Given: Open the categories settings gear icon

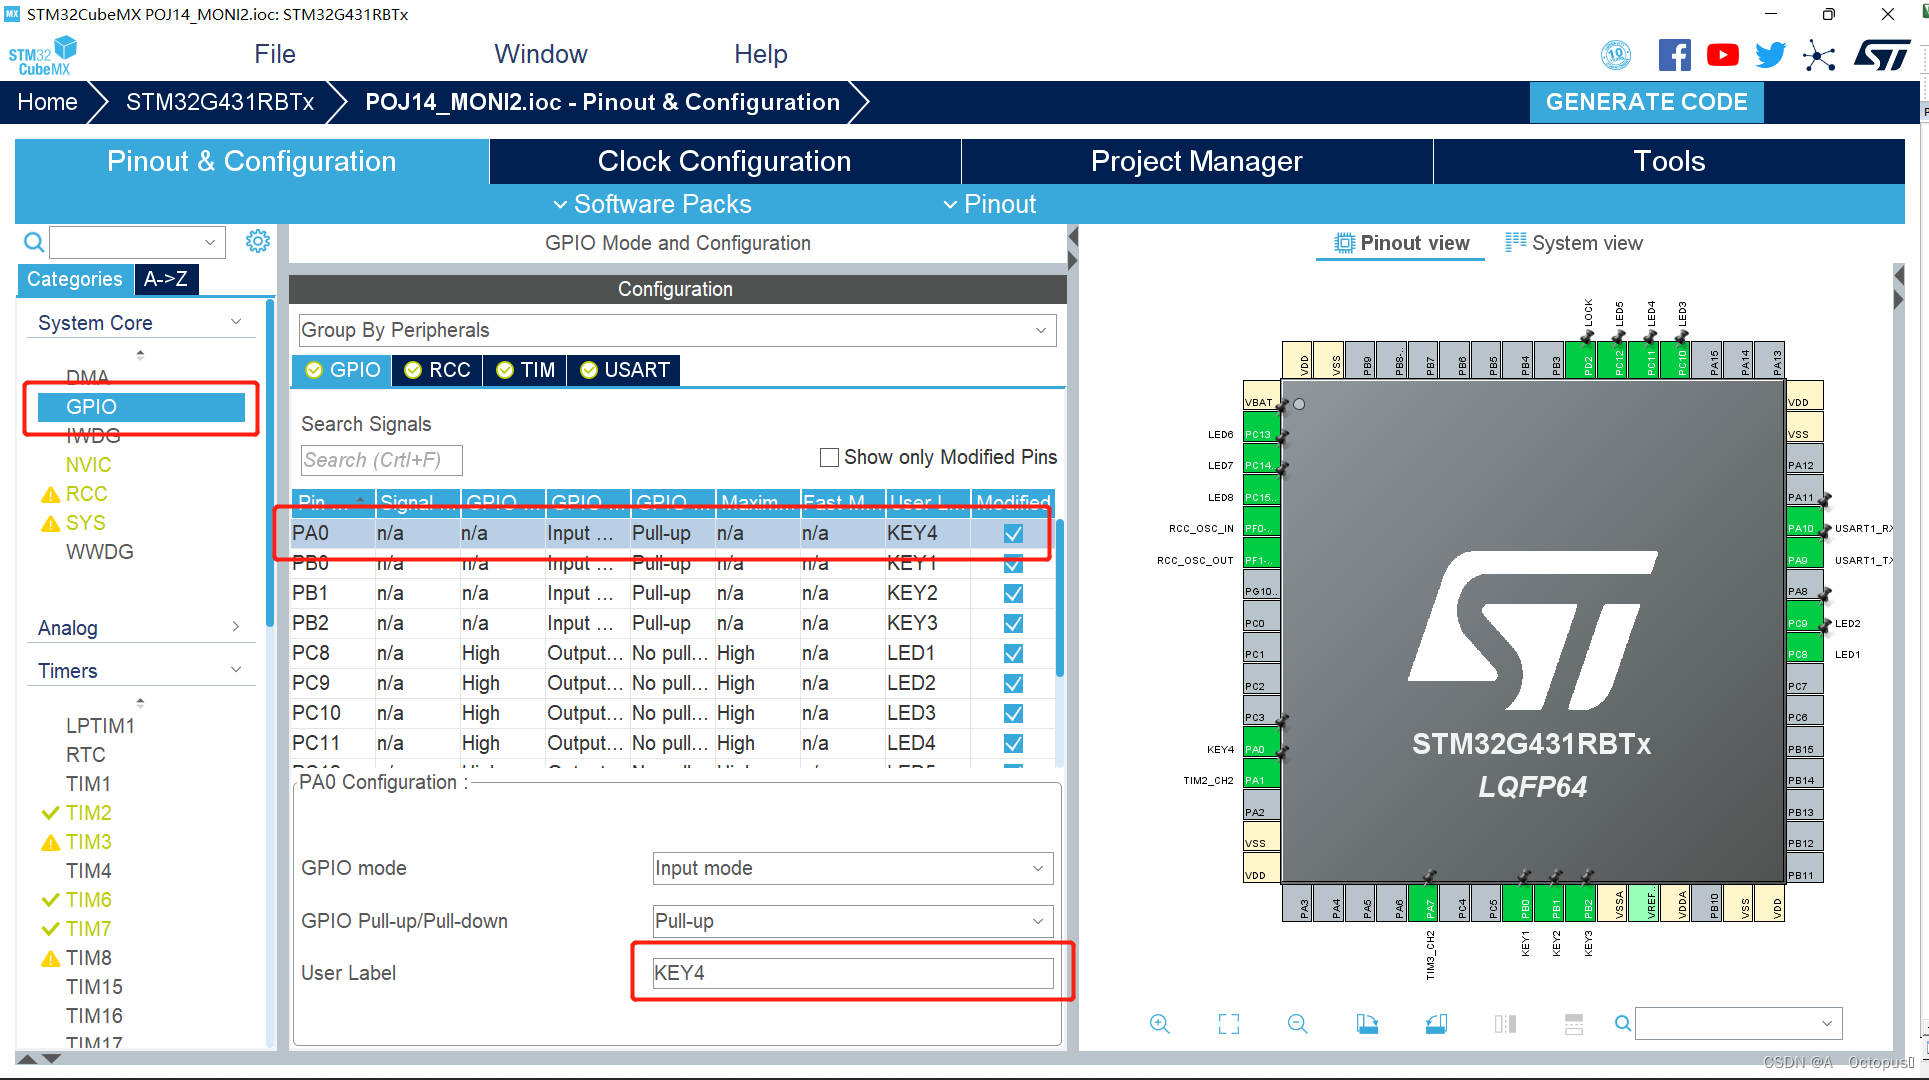Looking at the screenshot, I should (257, 241).
